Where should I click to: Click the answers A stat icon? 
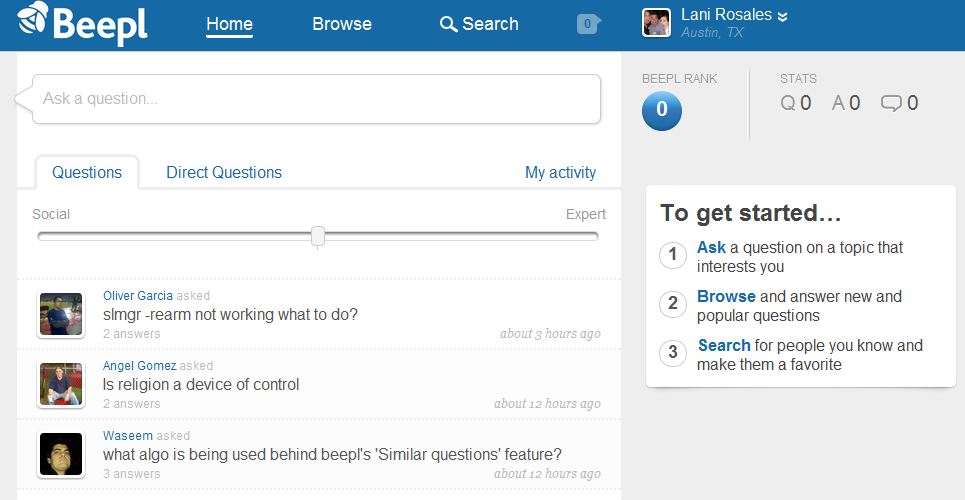(x=838, y=103)
